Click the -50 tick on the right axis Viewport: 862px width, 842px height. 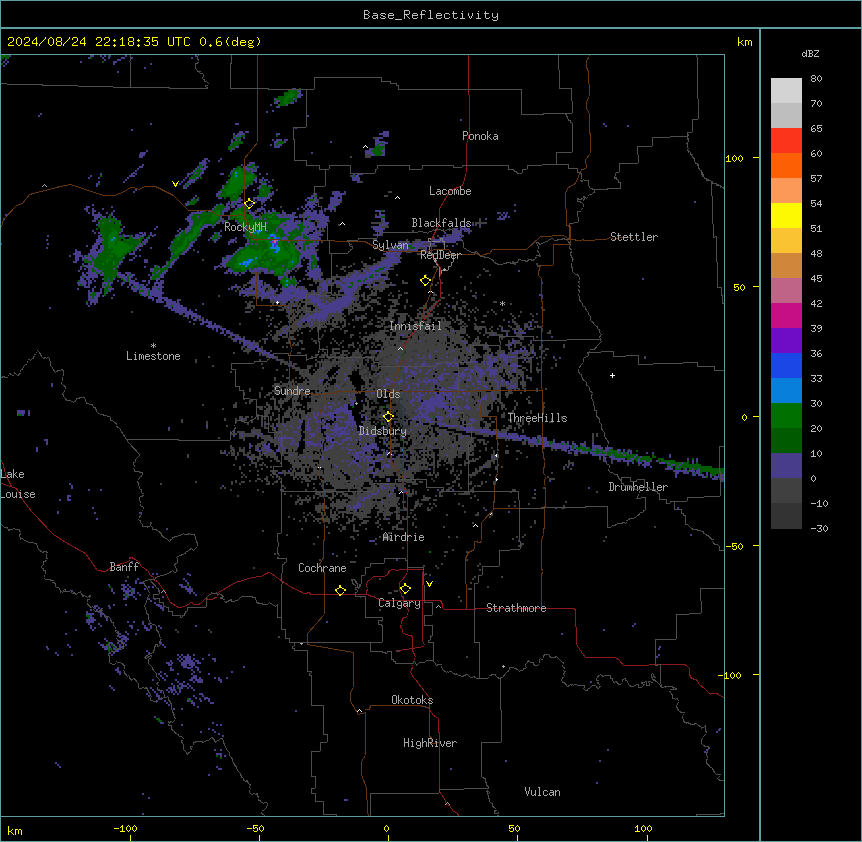coord(734,546)
